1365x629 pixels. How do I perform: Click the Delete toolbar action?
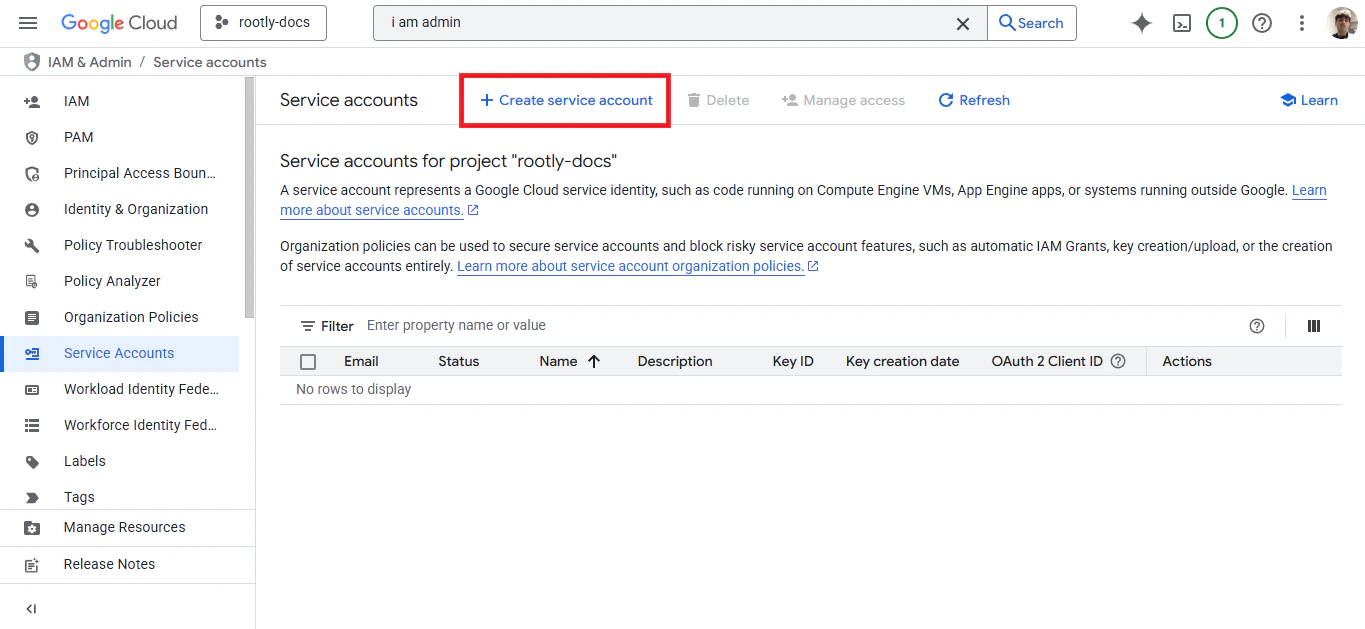(718, 100)
